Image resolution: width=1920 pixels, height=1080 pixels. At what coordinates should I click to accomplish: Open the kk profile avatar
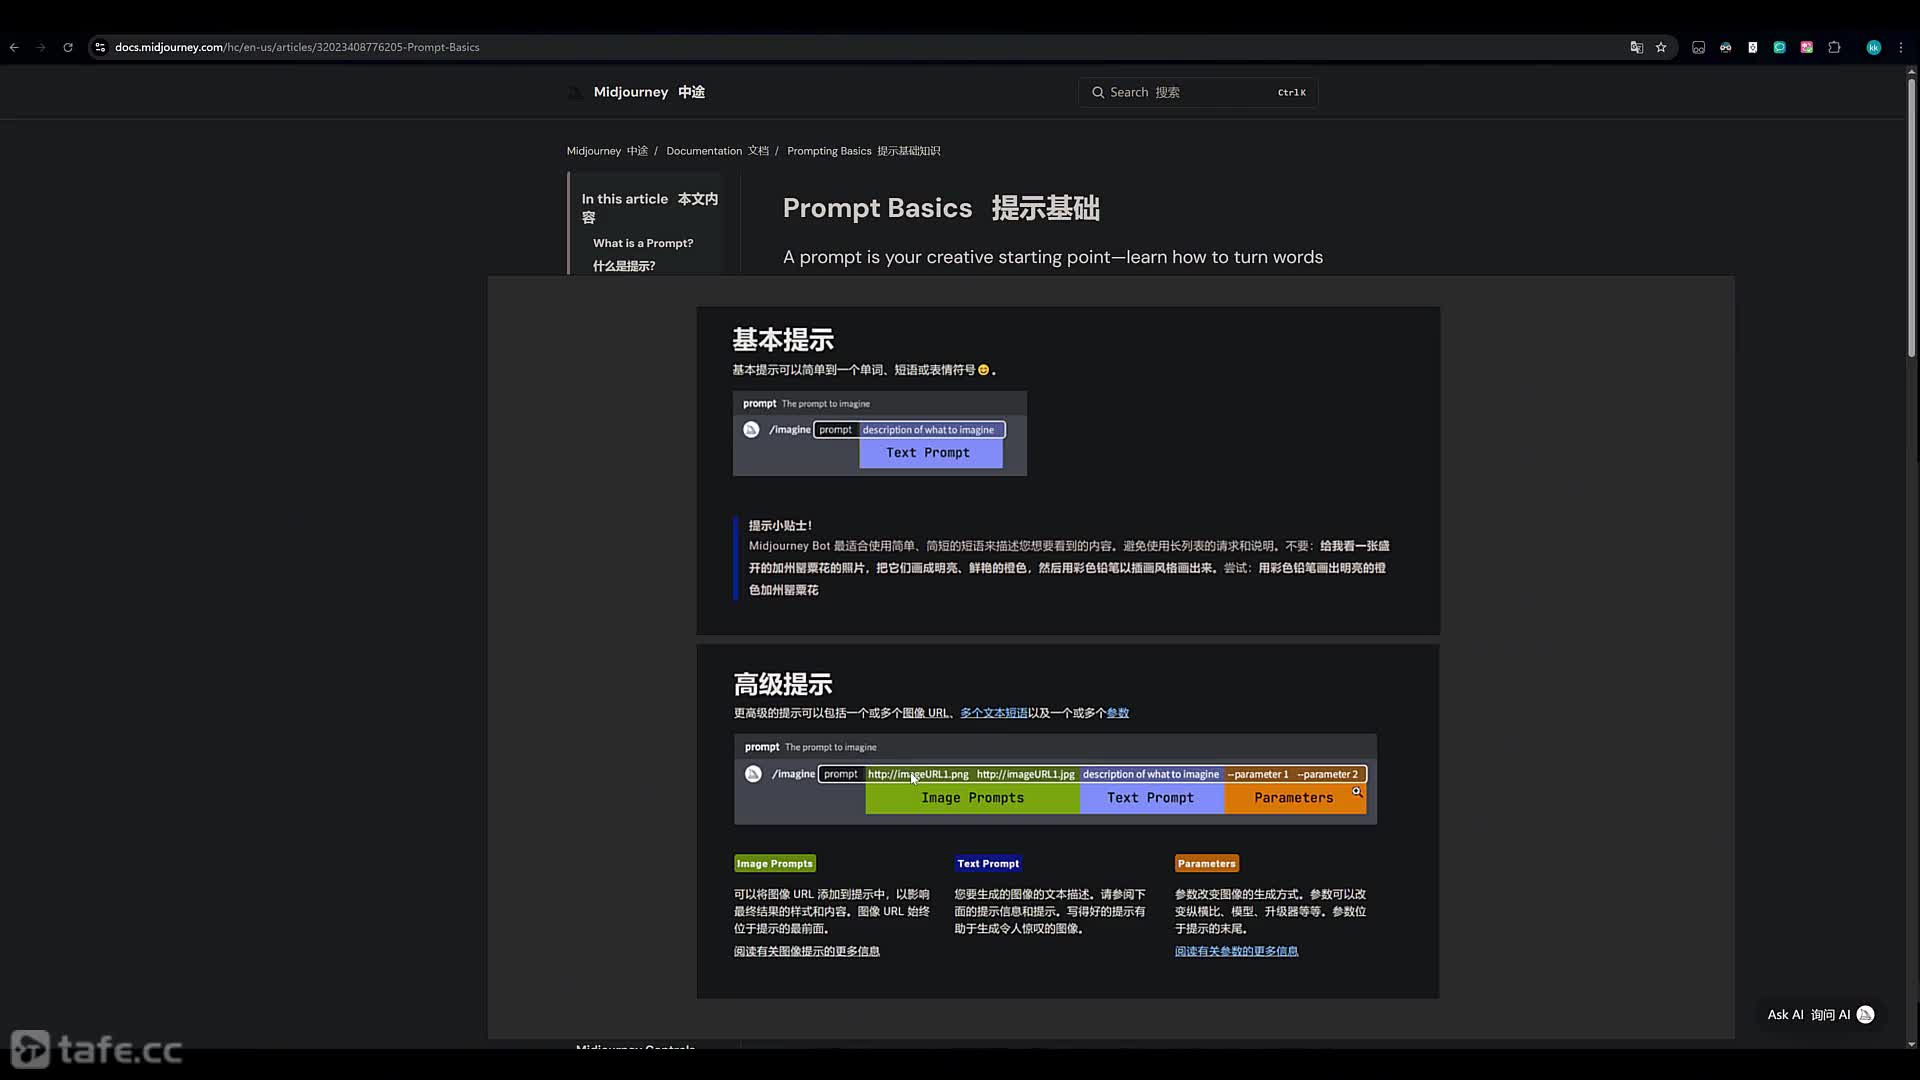click(x=1874, y=47)
